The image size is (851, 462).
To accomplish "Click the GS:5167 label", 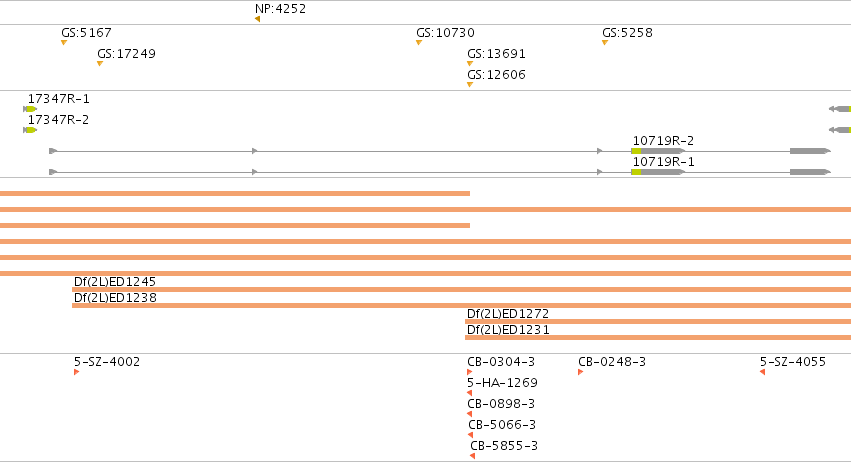I will pos(86,33).
